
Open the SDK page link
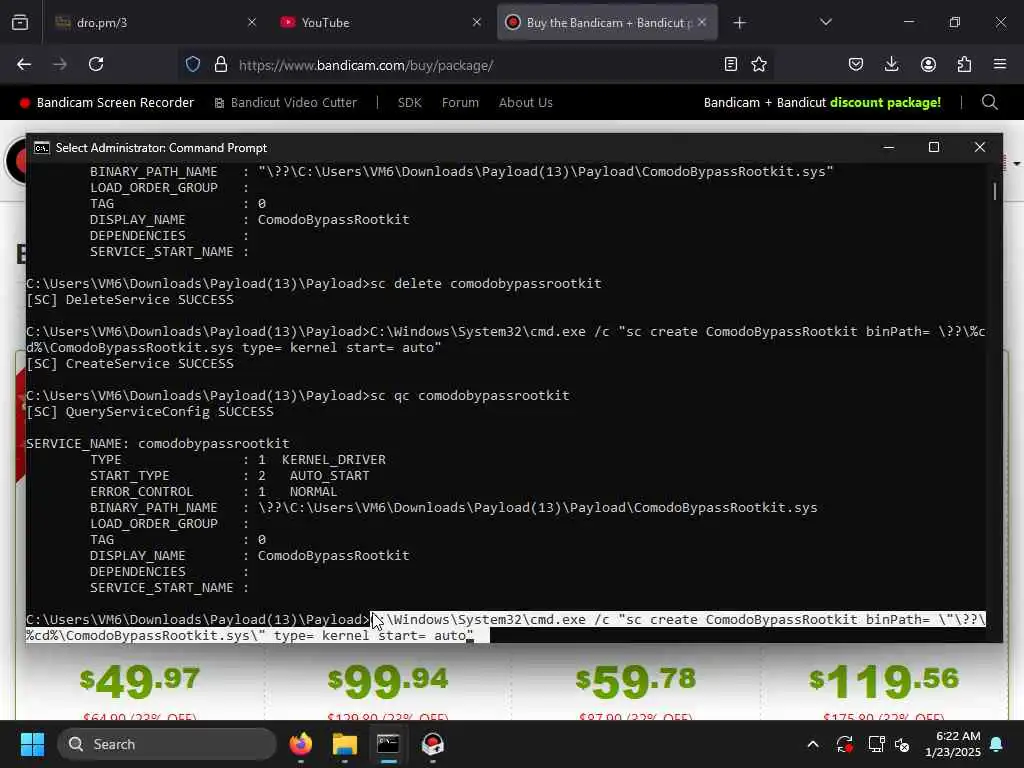click(x=409, y=103)
